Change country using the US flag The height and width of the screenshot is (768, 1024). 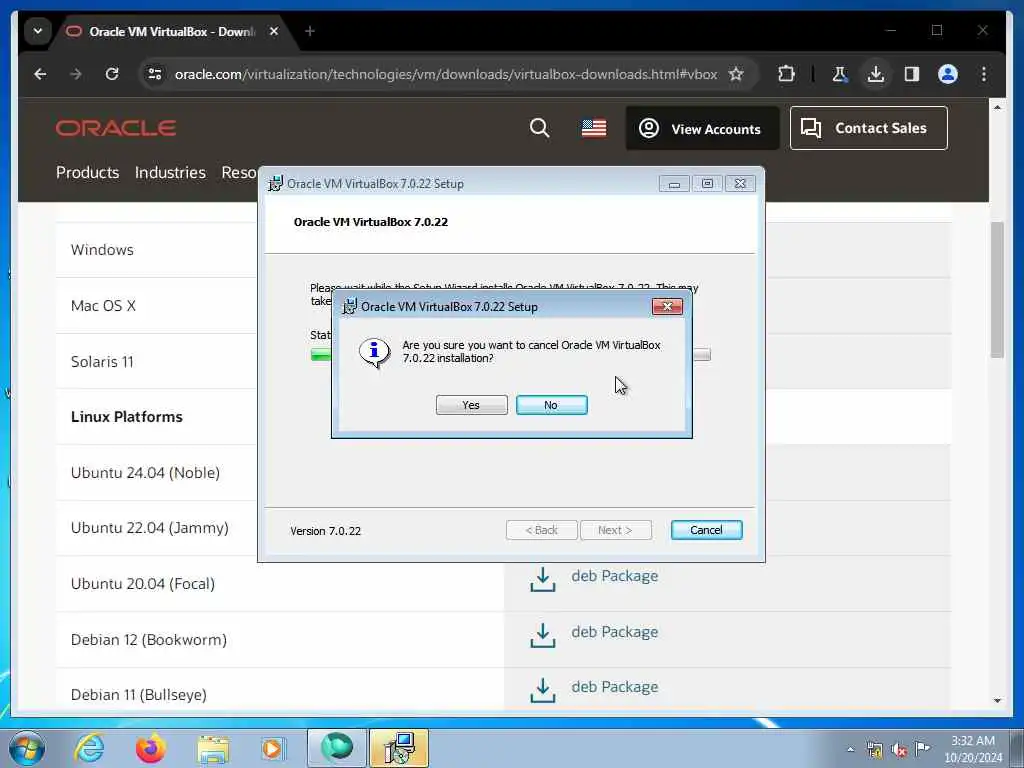594,128
